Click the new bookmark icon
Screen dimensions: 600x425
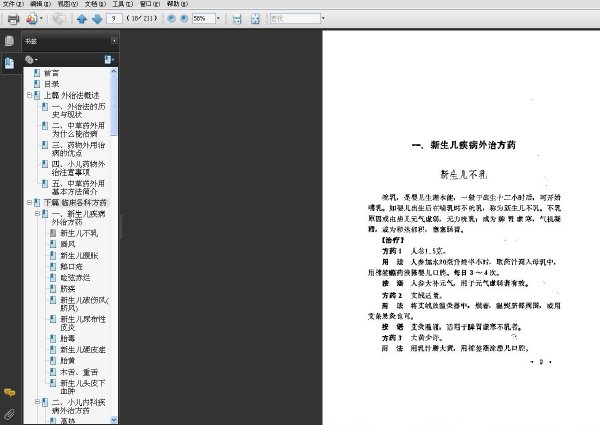point(109,59)
